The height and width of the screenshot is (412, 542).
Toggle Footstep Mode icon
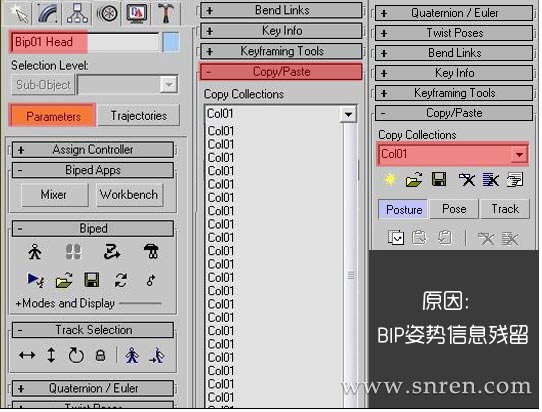pyautogui.click(x=73, y=252)
